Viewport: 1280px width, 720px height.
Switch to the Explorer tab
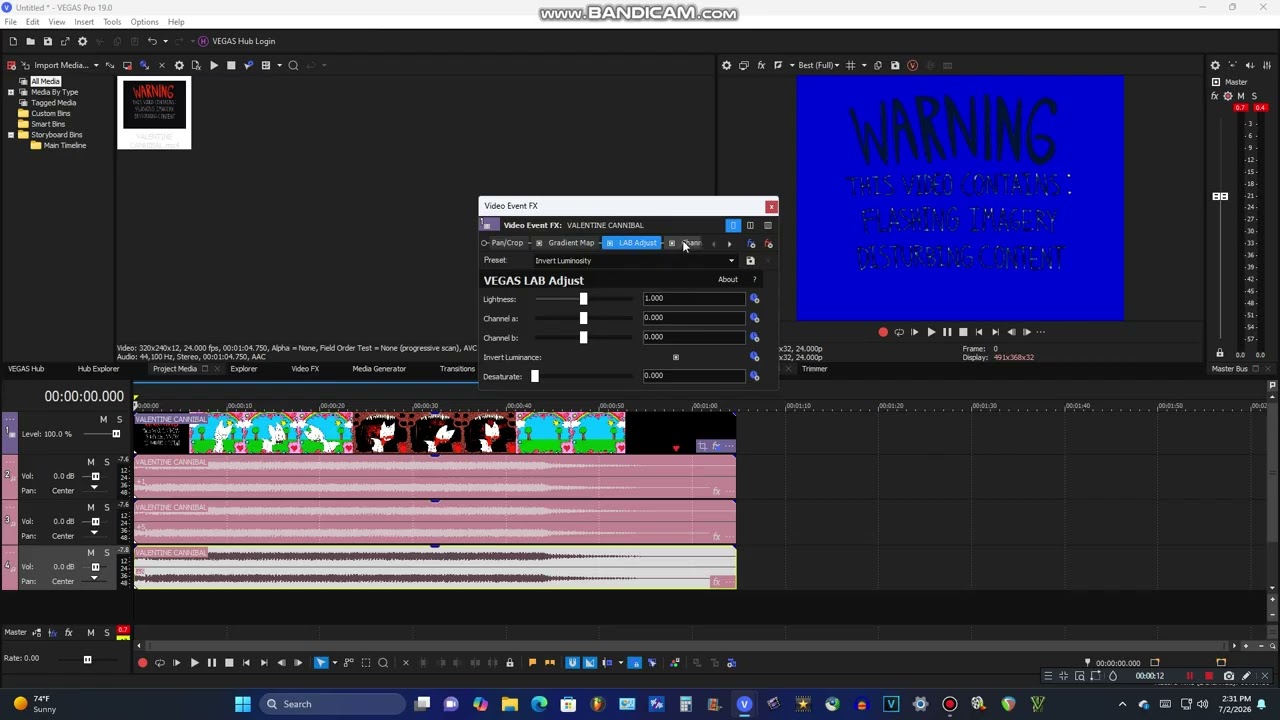pos(243,369)
